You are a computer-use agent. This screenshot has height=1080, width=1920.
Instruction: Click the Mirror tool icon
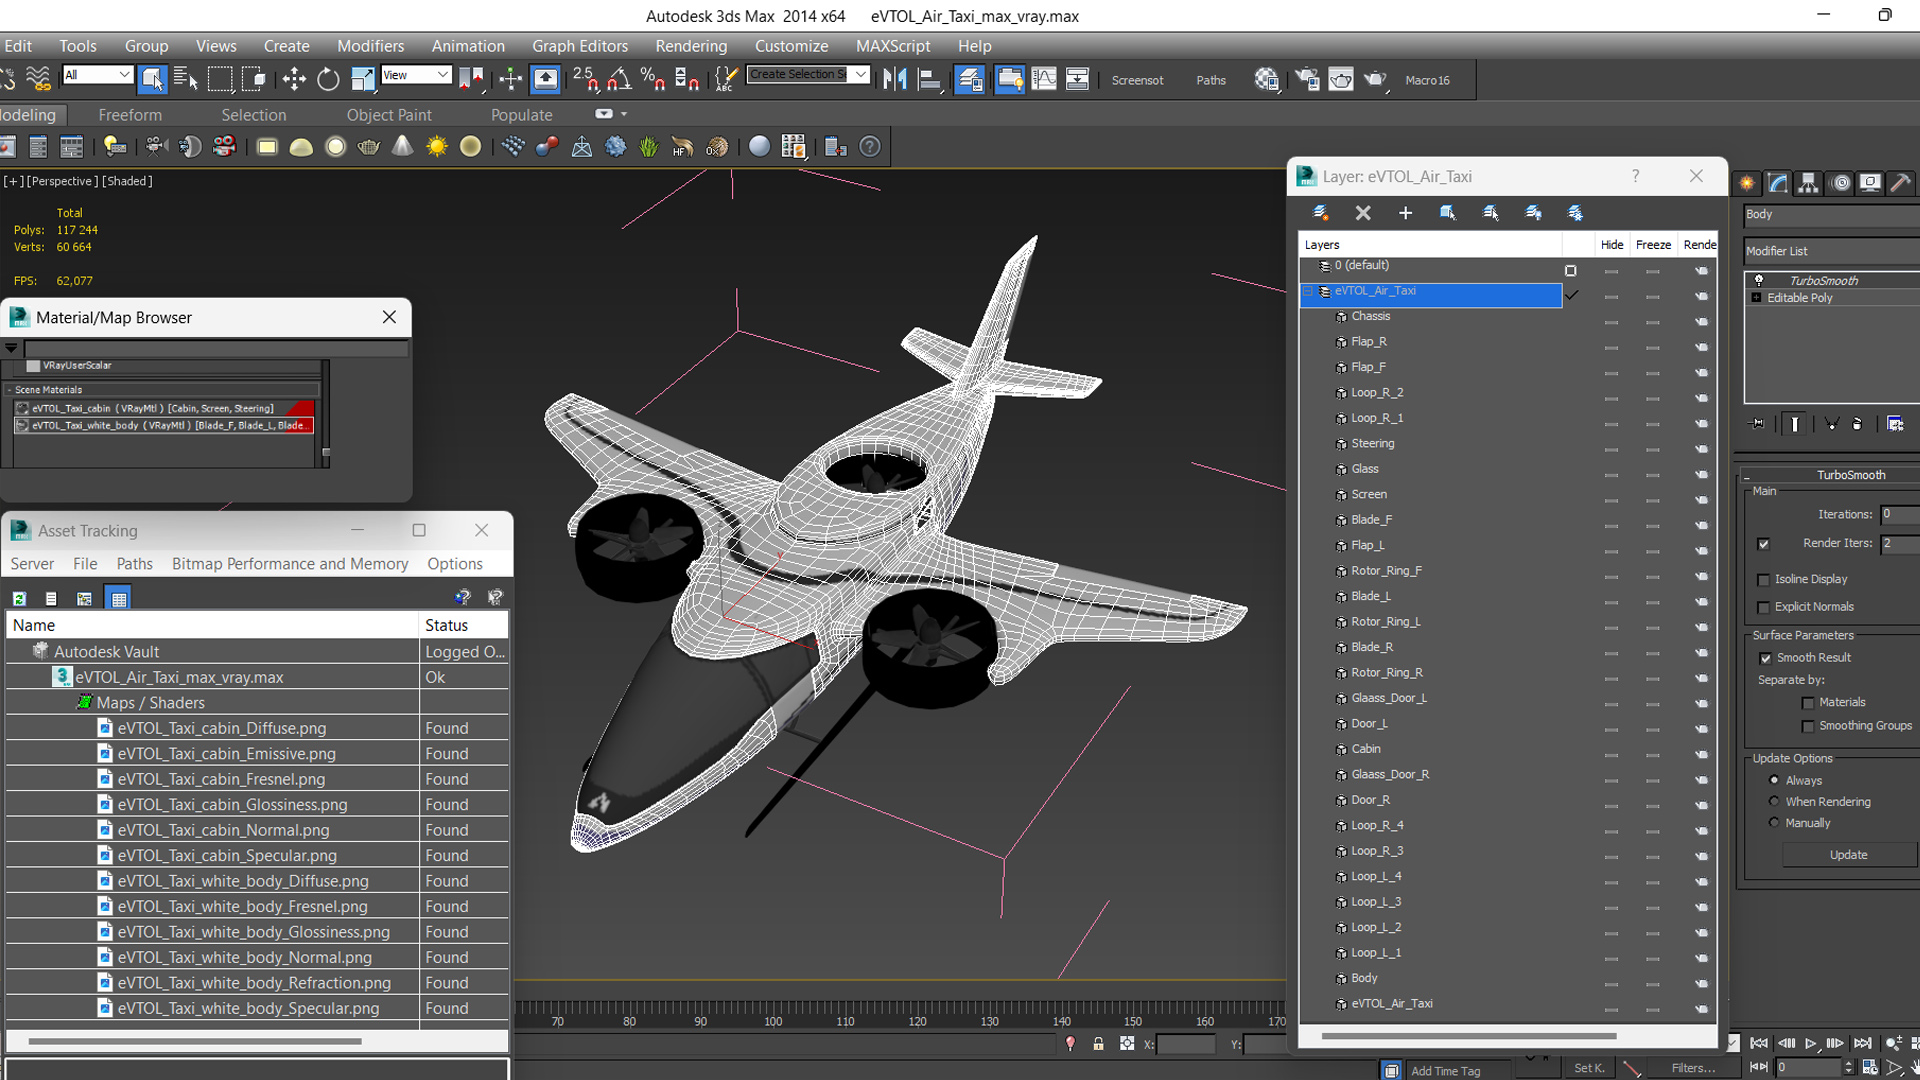pos(895,79)
